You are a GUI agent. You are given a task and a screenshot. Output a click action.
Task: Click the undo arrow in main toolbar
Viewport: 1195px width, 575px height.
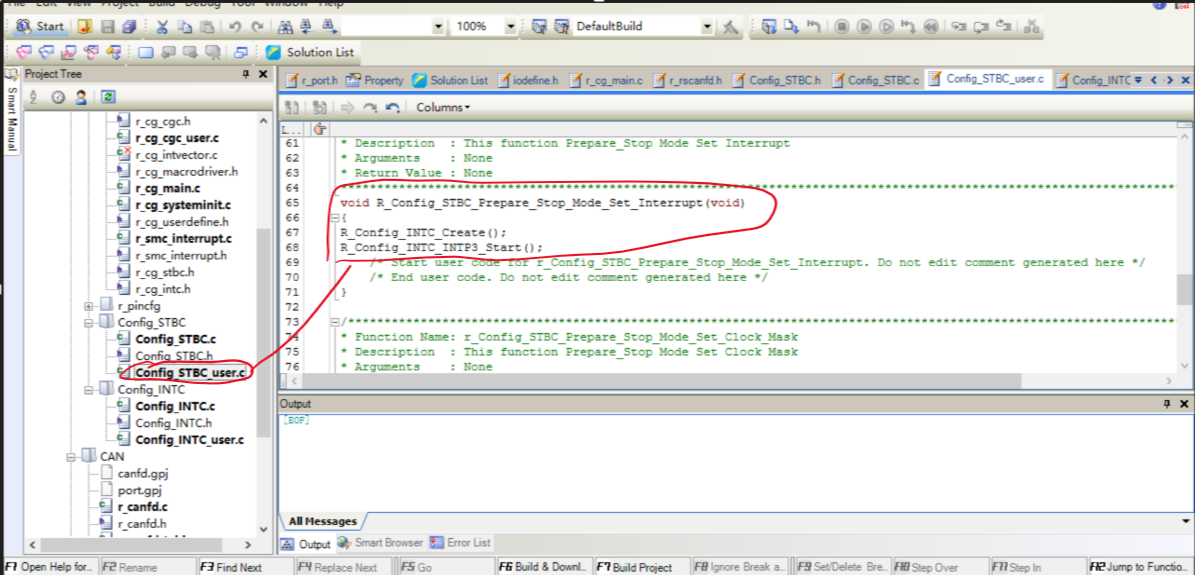pos(235,26)
